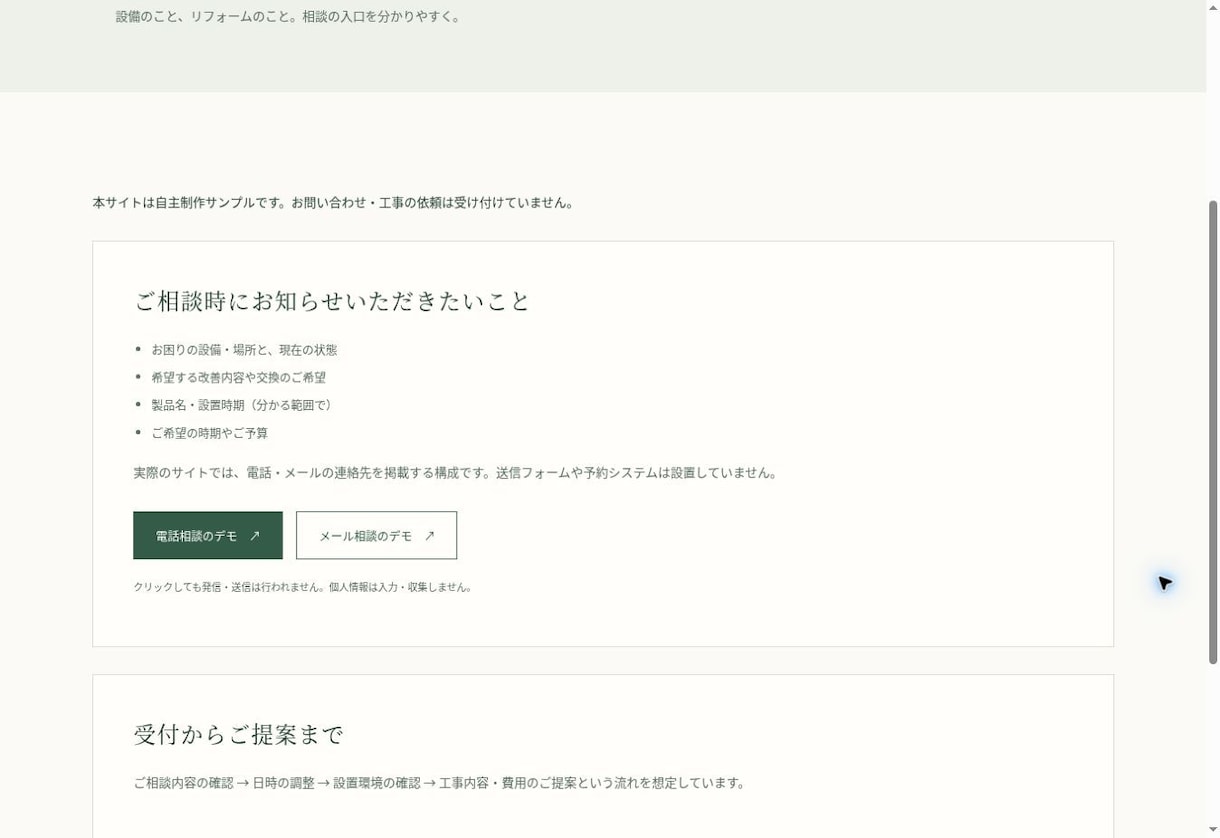Click the paragraph starting 実際のサイトでは
Image resolution: width=1220 pixels, height=838 pixels.
(x=457, y=473)
